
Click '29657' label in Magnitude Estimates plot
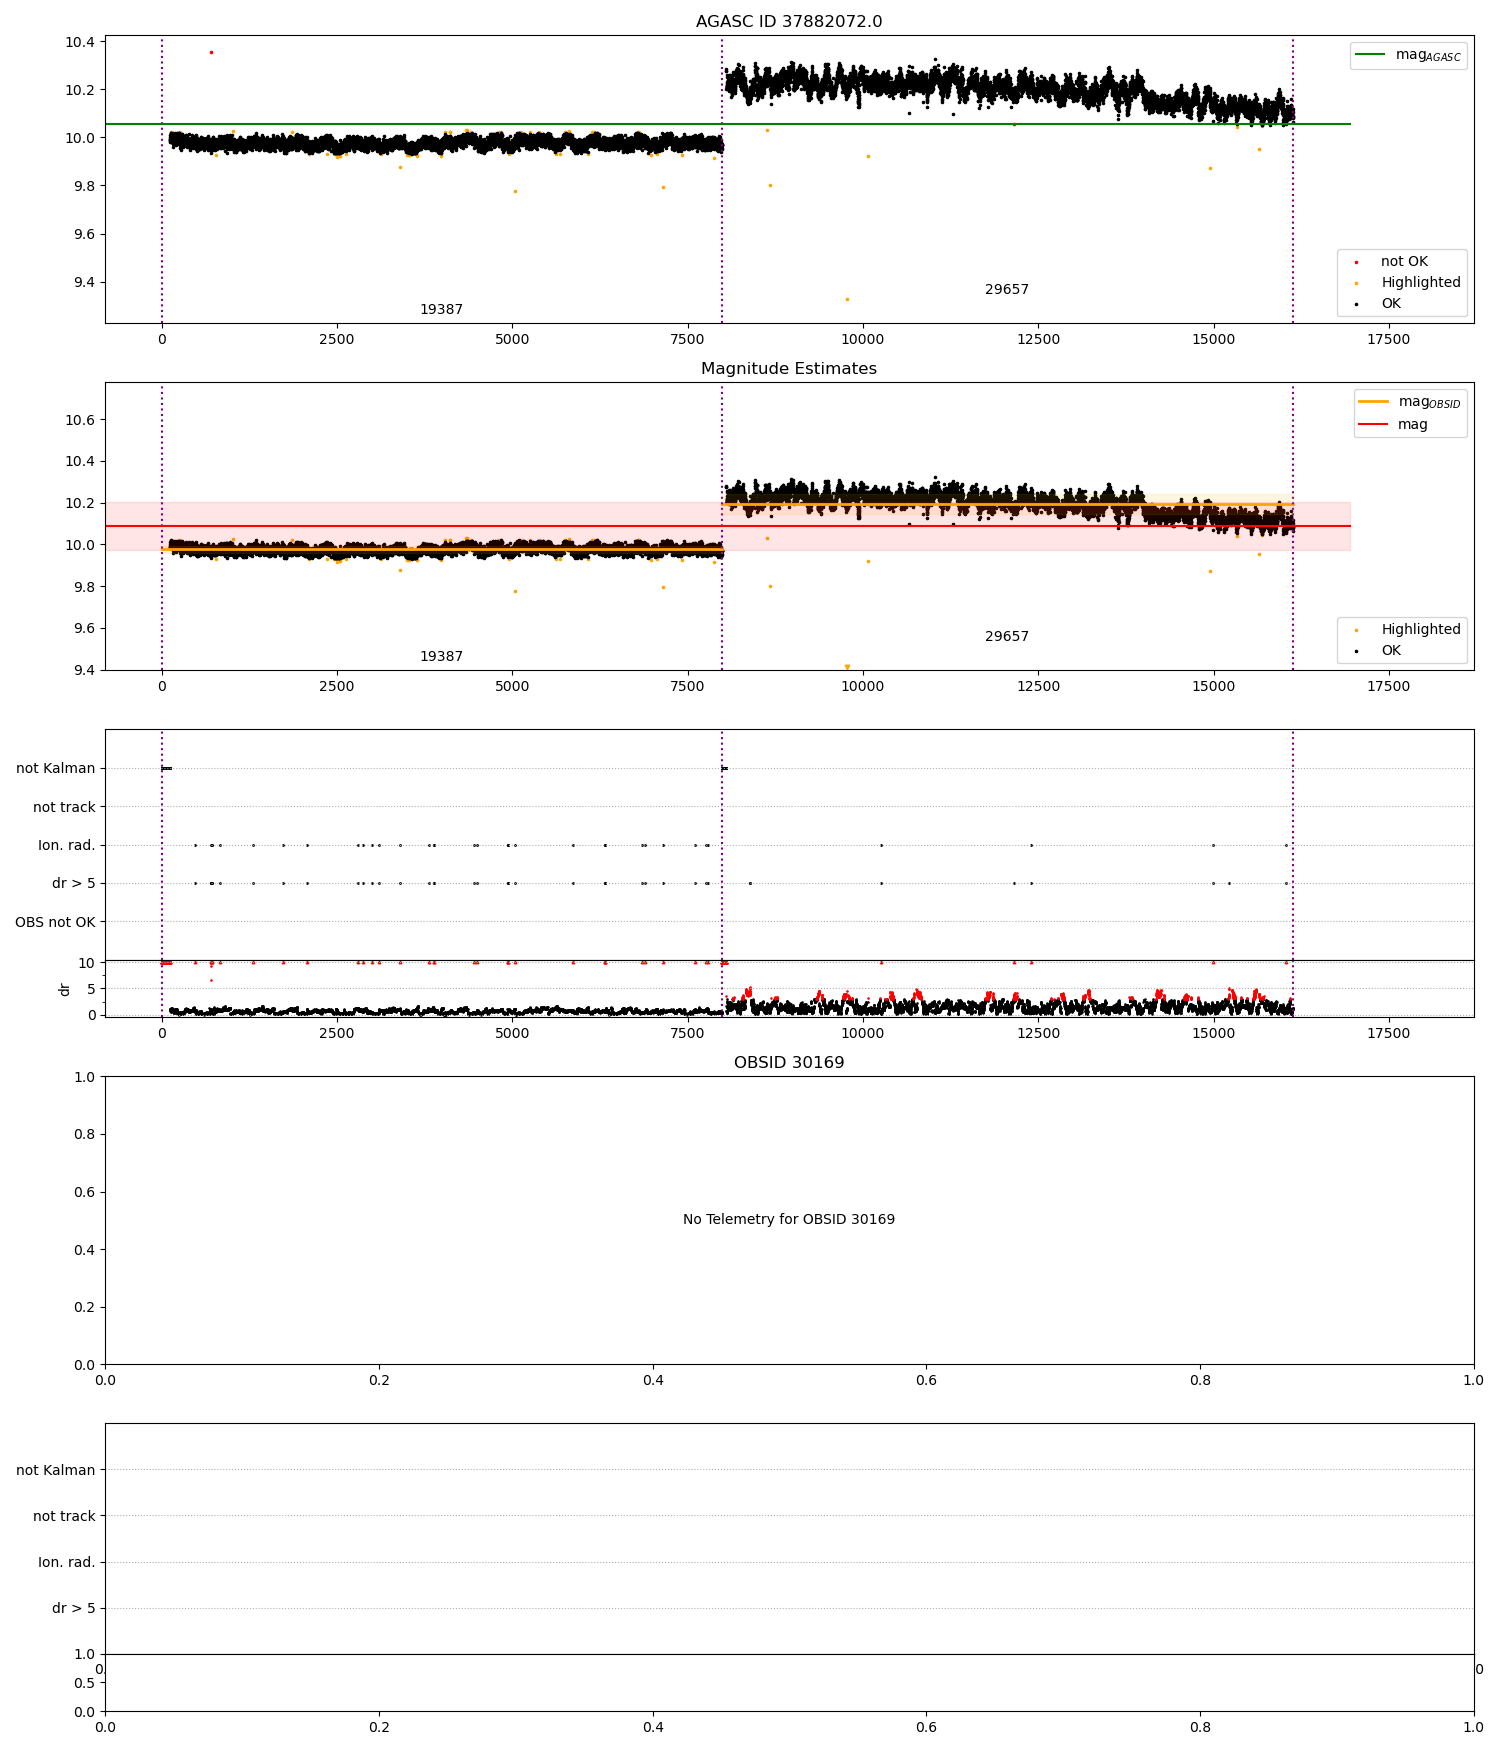tap(1007, 637)
